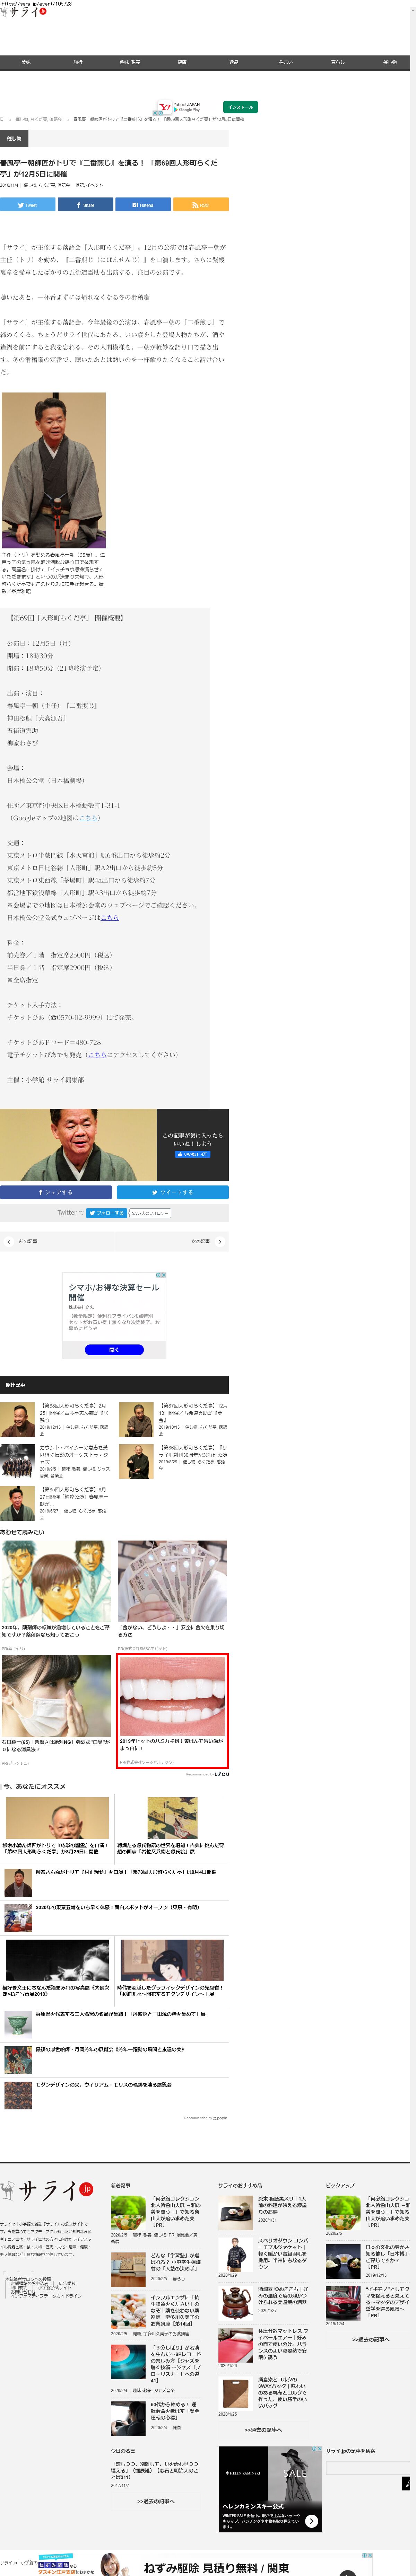Open the white teeth advertisement thumbnail
The image size is (416, 2576).
[172, 1694]
